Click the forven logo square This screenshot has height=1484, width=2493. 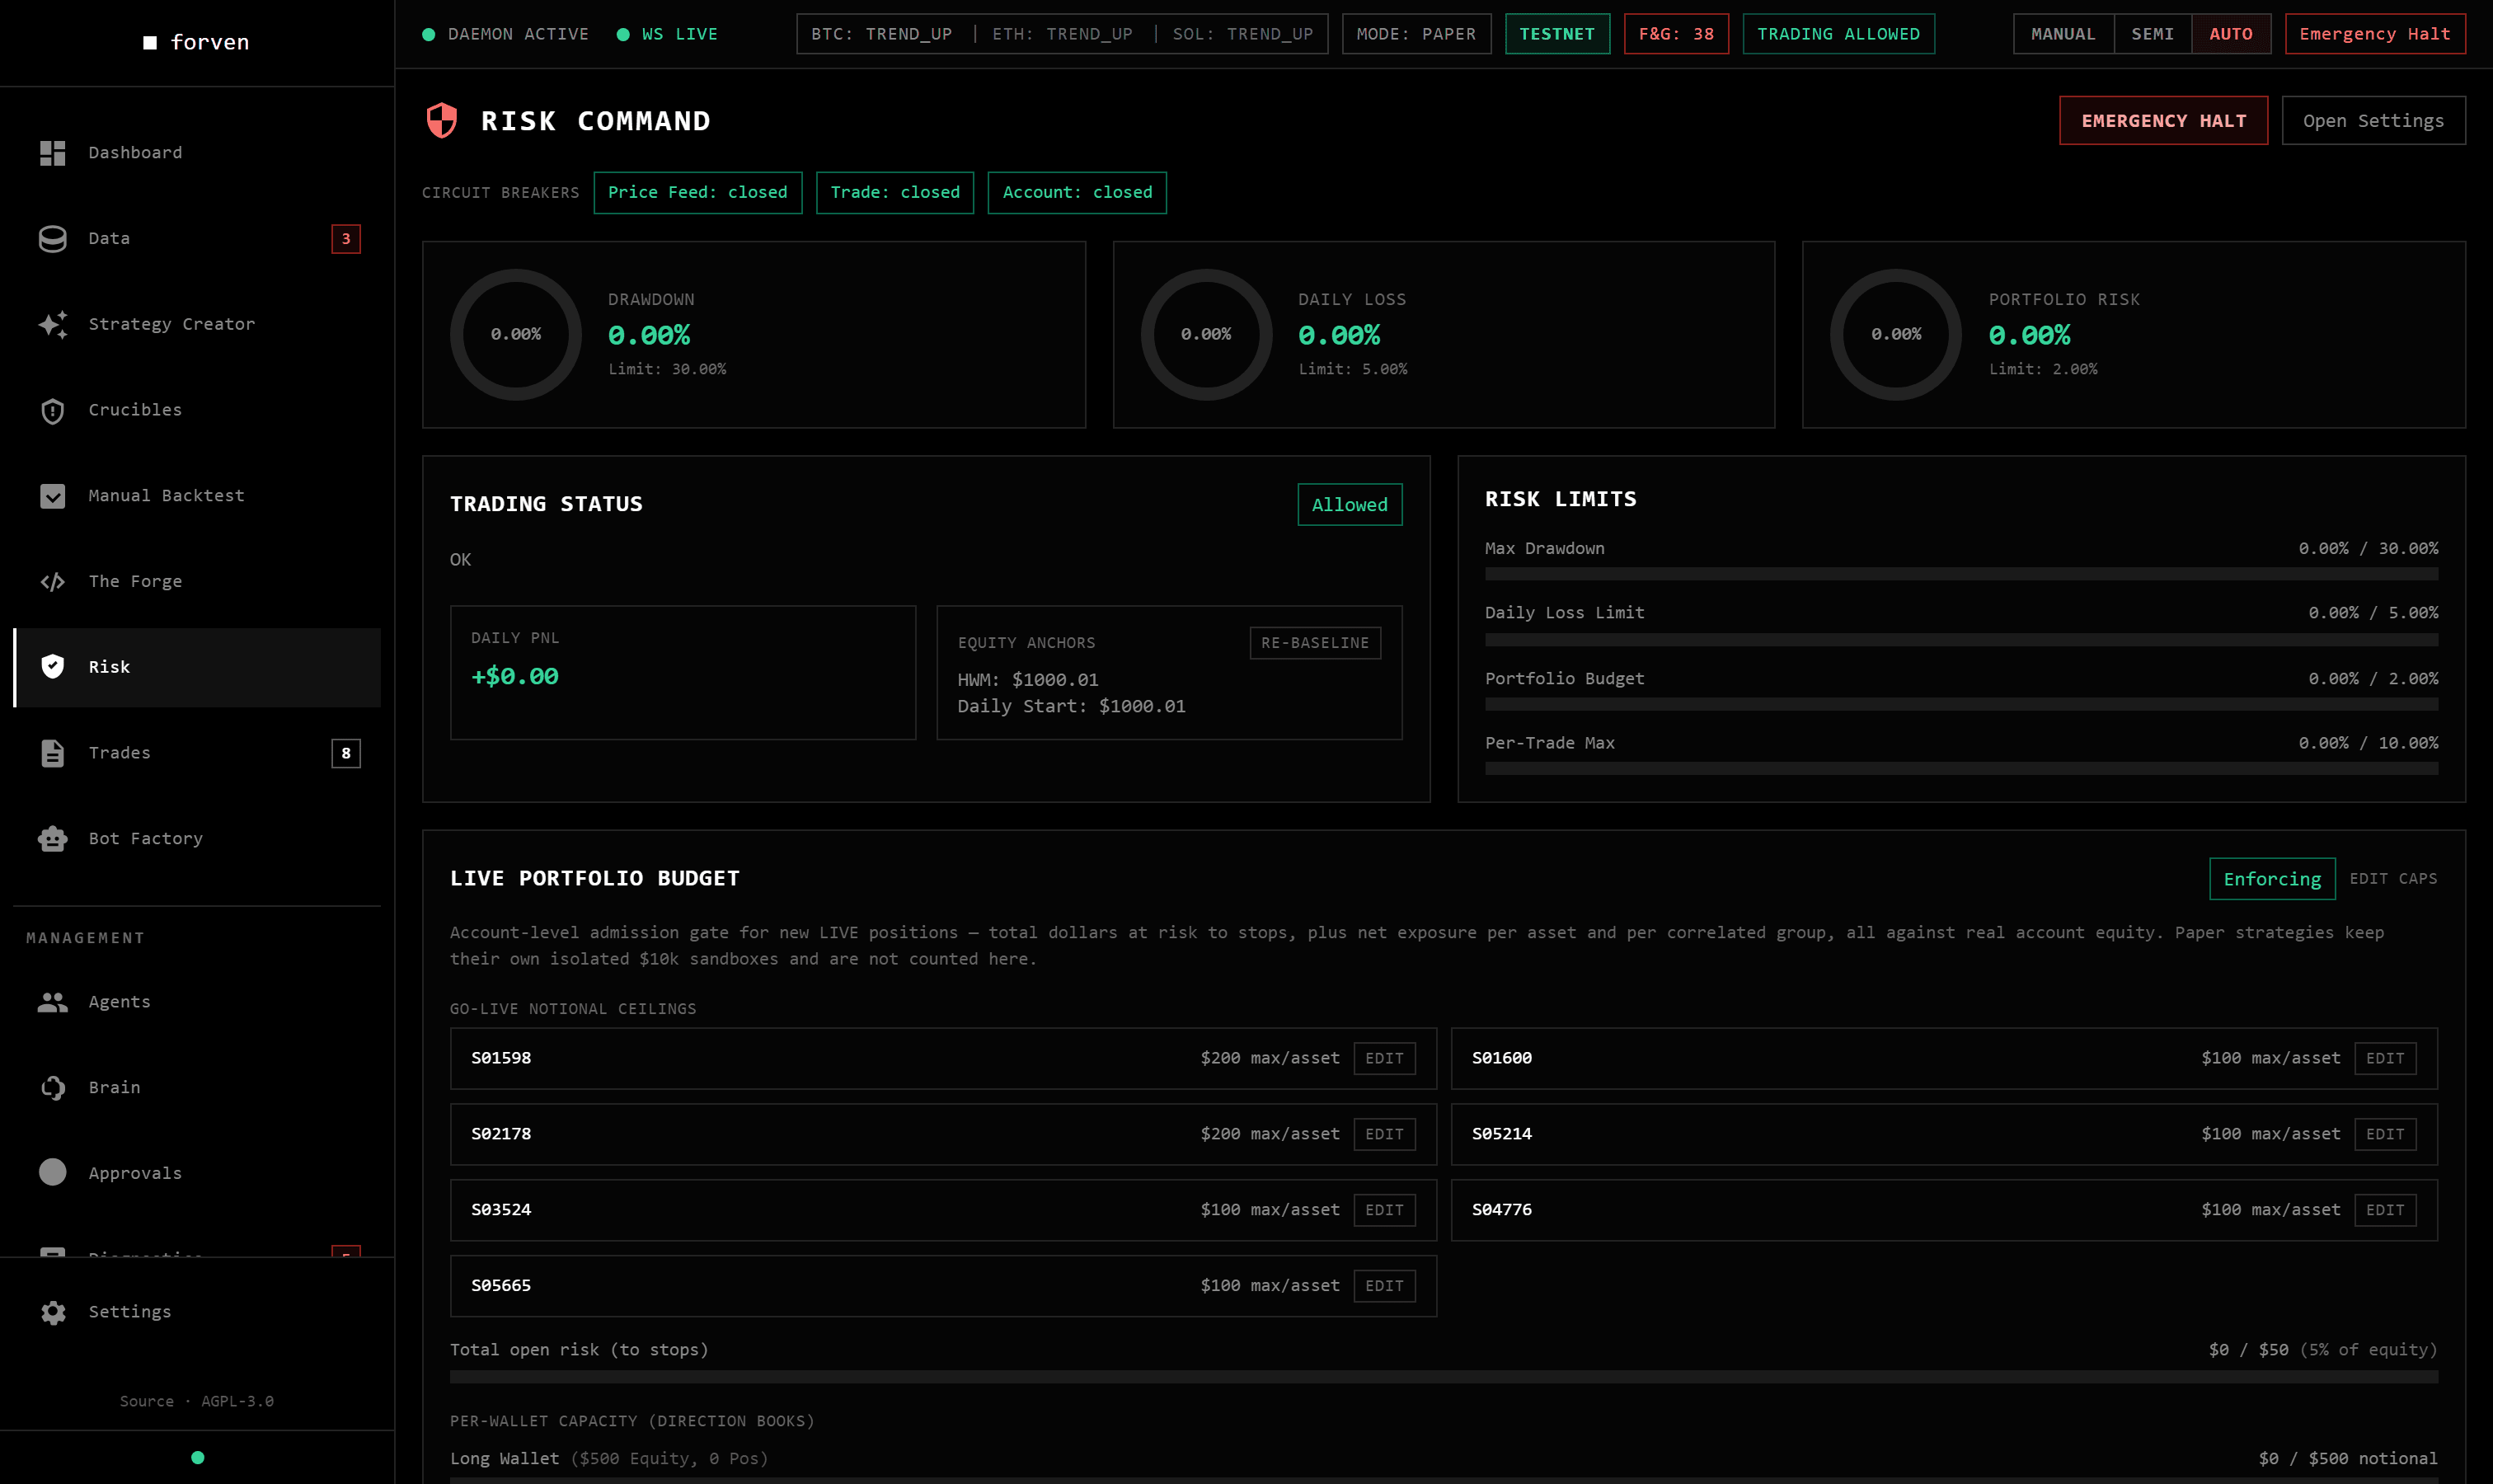[x=150, y=43]
